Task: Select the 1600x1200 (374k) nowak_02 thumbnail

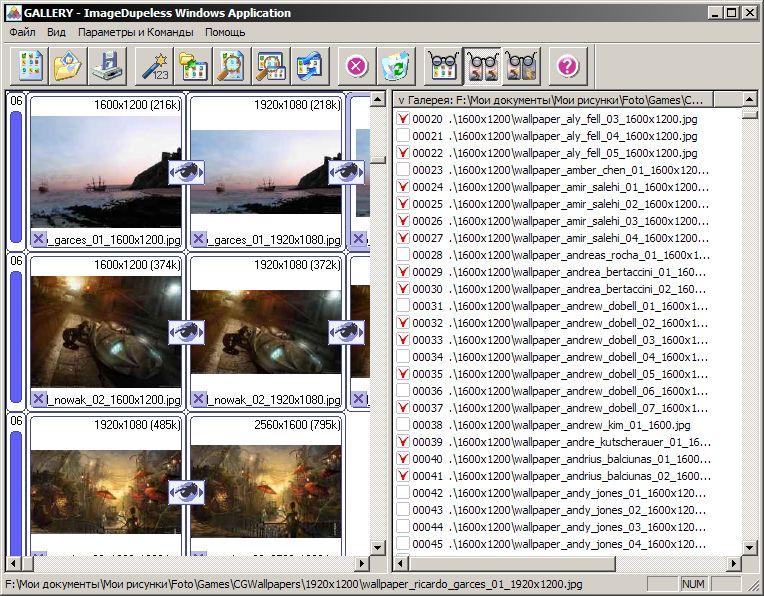Action: [x=106, y=331]
